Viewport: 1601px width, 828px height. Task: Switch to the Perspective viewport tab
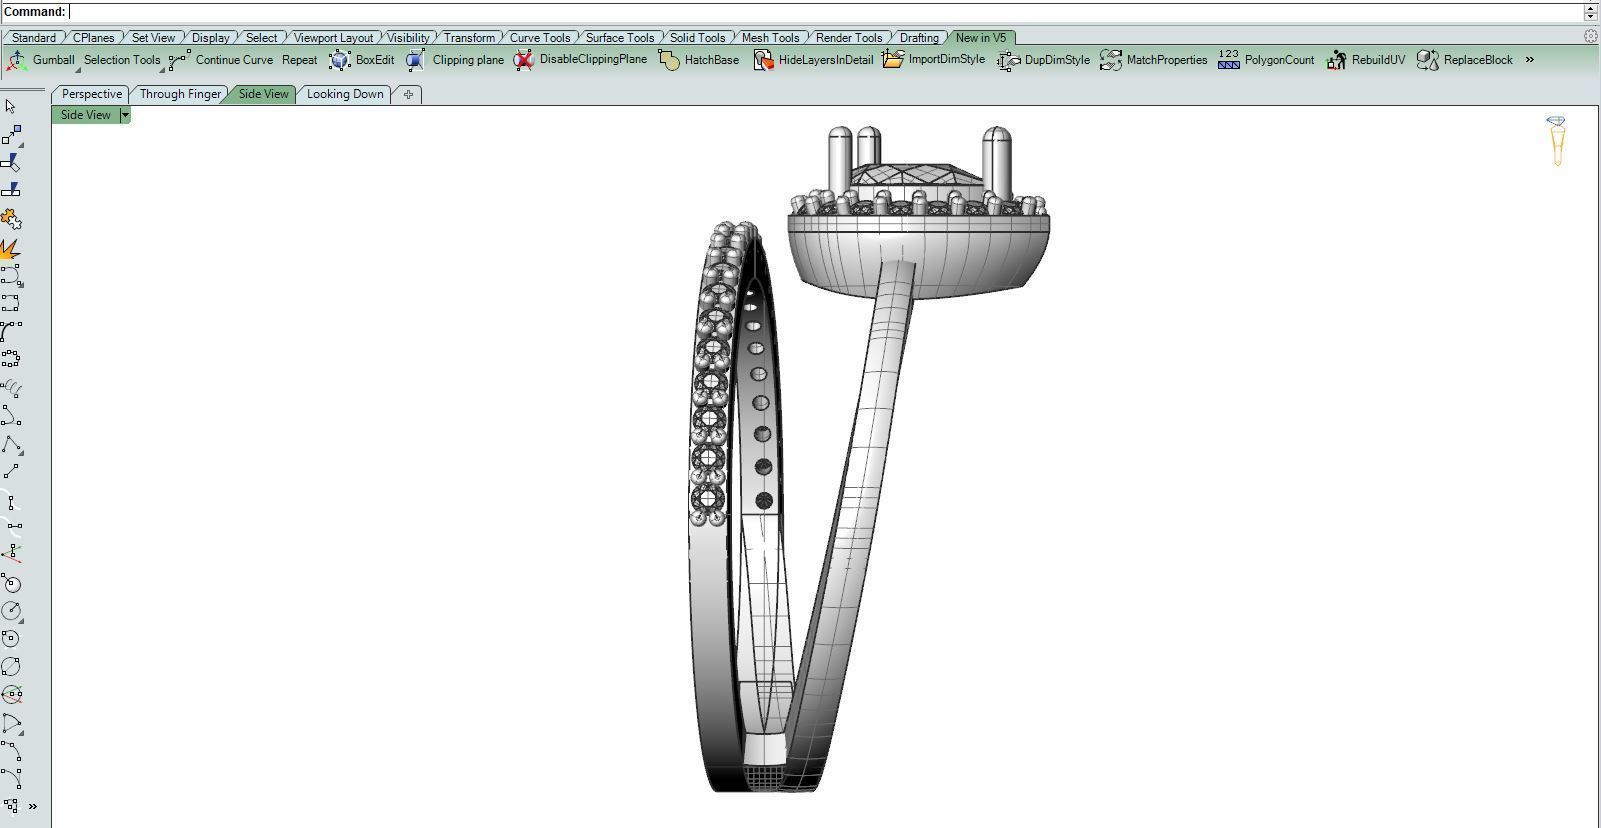91,94
